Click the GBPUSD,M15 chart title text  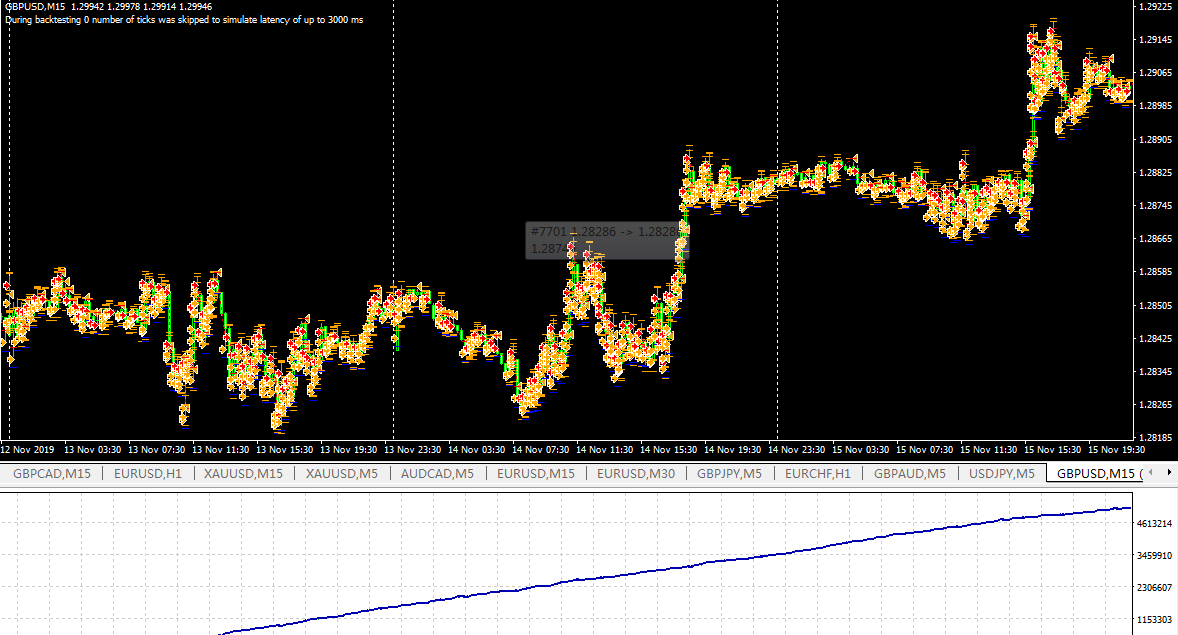click(35, 7)
